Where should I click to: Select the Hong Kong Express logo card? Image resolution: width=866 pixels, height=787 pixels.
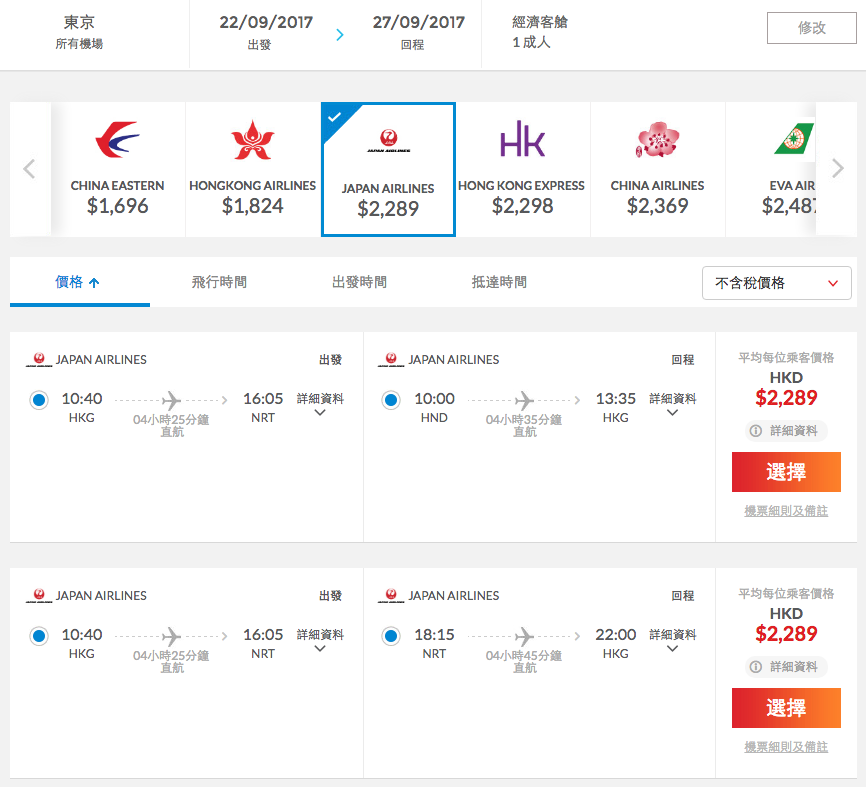tap(522, 170)
